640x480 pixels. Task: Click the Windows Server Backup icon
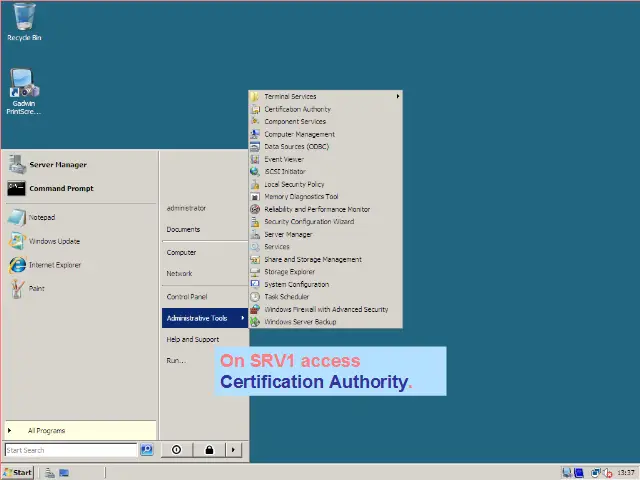255,322
